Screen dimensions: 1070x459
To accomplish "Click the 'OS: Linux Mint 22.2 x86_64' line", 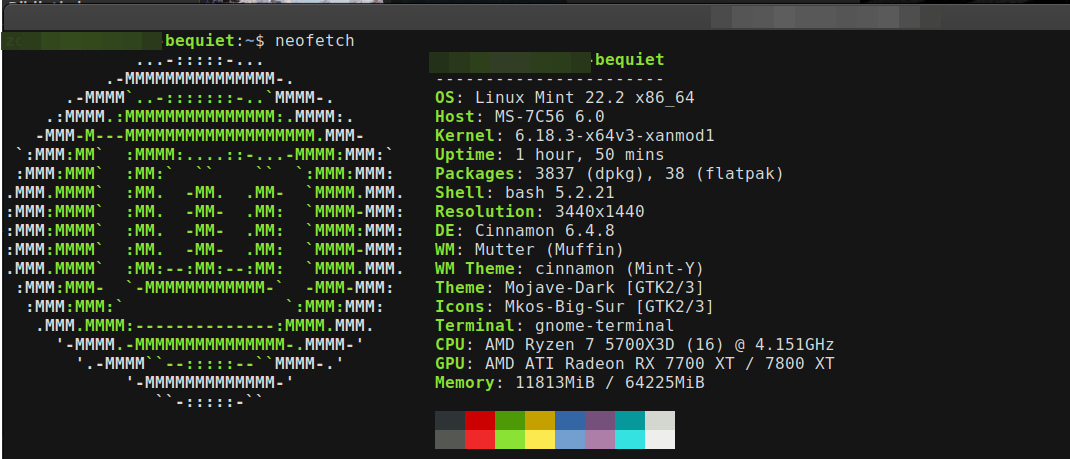I will 565,98.
